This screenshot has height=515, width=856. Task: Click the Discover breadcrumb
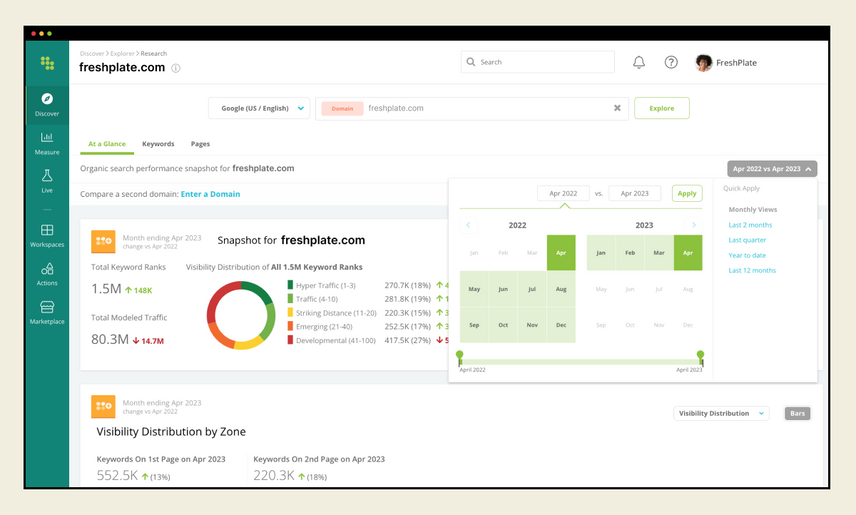click(x=92, y=54)
